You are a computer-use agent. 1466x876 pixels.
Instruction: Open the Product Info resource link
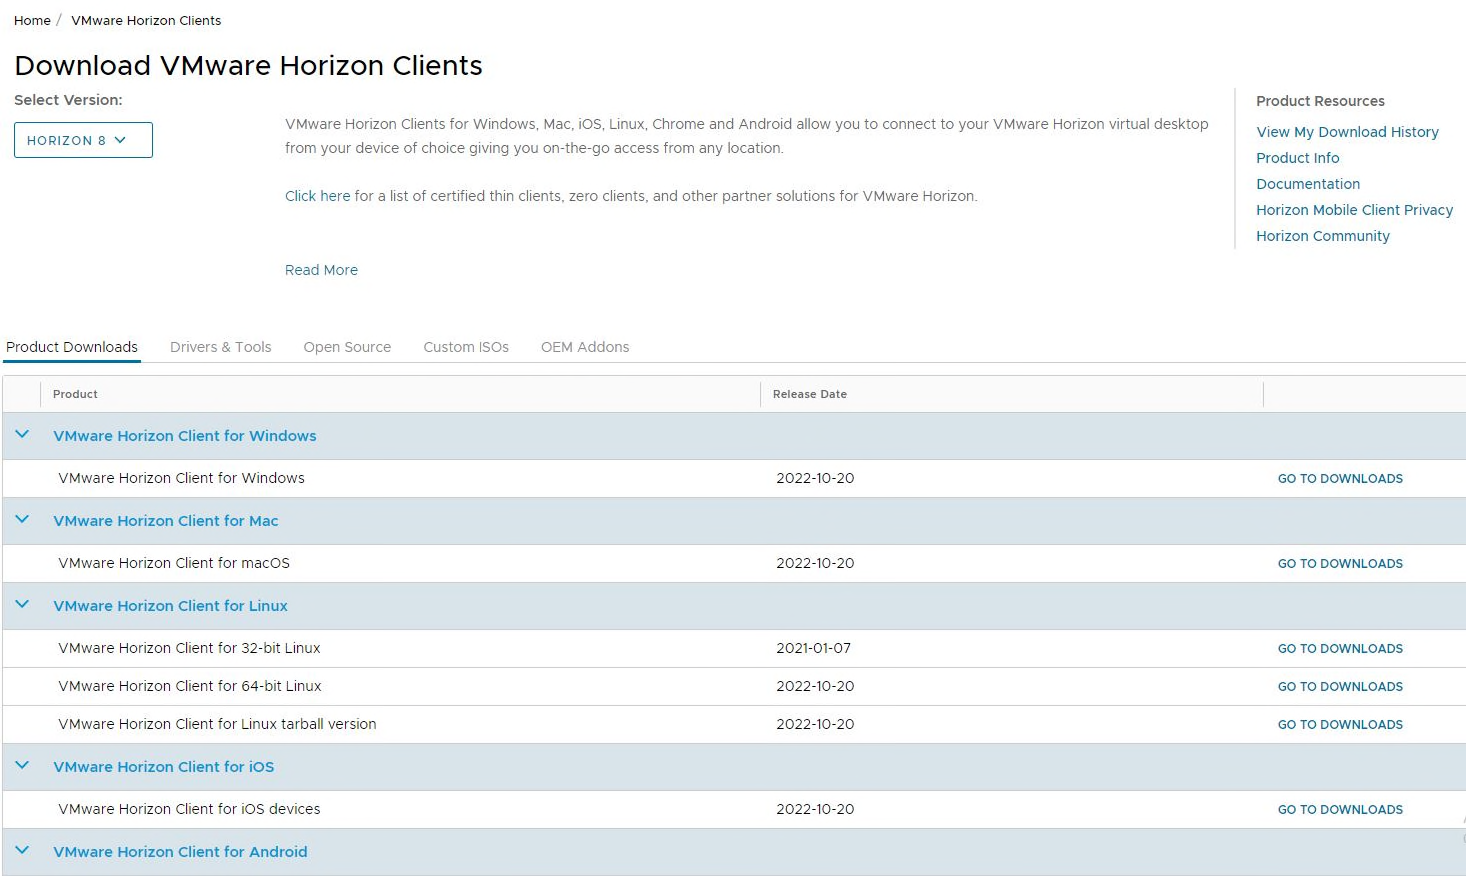pyautogui.click(x=1298, y=158)
